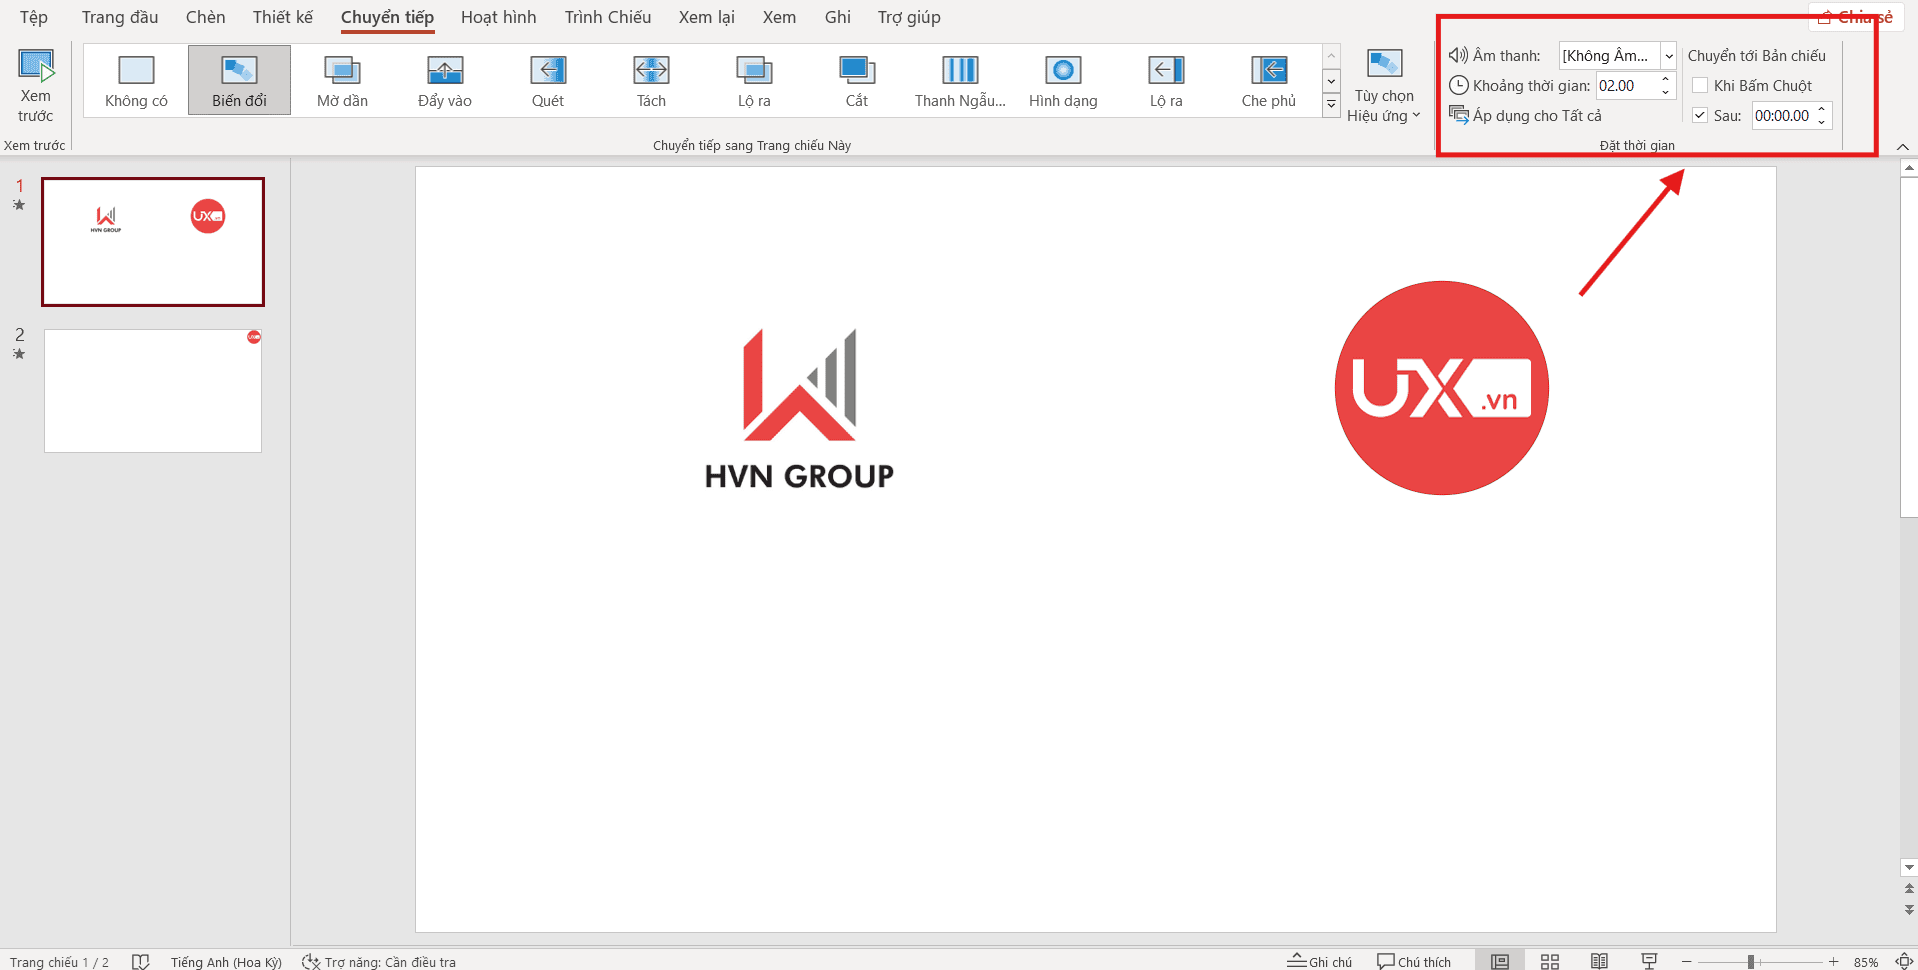Switch to the Thiết kế tab

(x=283, y=17)
